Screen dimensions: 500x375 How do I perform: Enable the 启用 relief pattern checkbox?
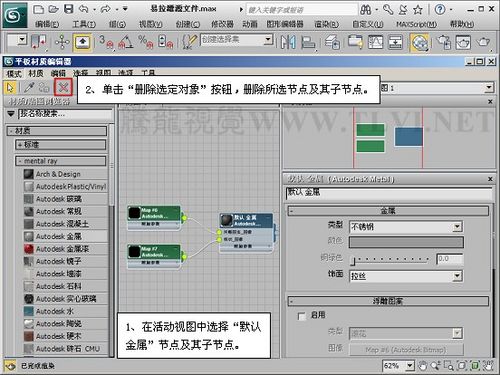click(302, 316)
